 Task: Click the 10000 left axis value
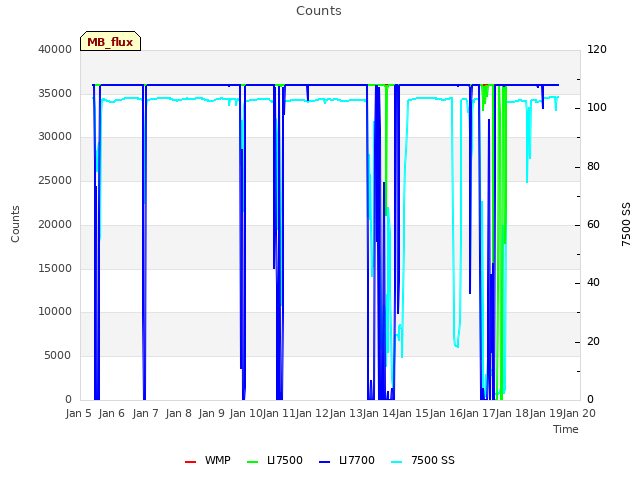point(55,311)
